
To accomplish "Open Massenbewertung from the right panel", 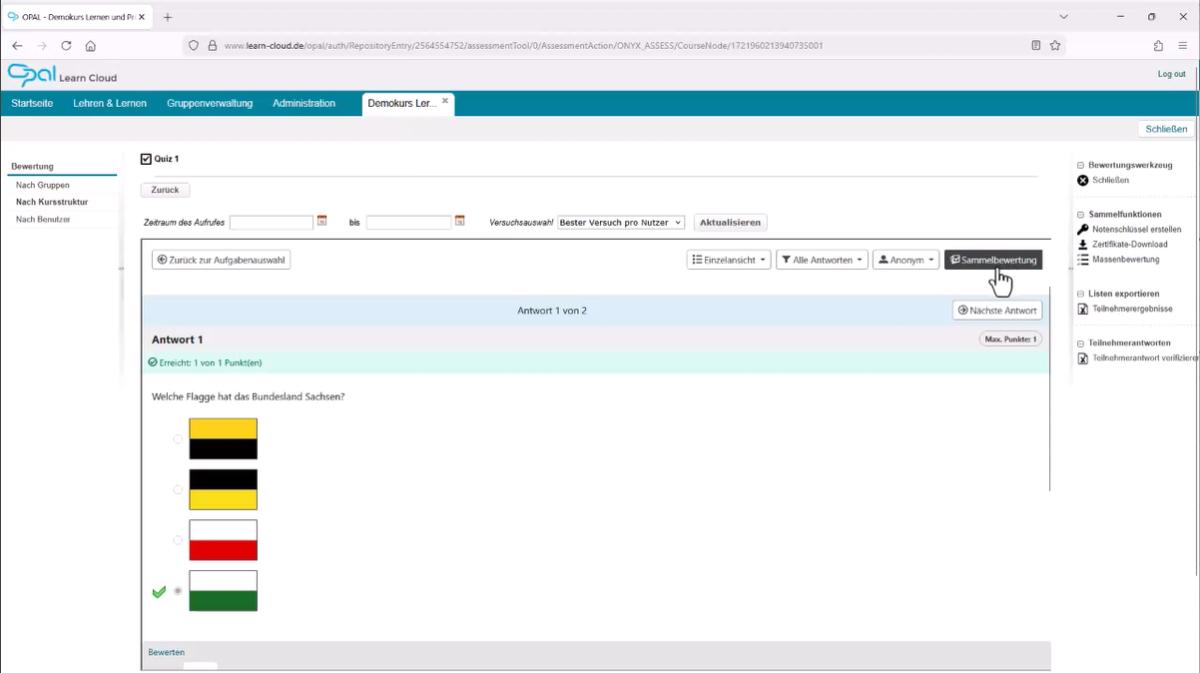I will (x=1125, y=259).
